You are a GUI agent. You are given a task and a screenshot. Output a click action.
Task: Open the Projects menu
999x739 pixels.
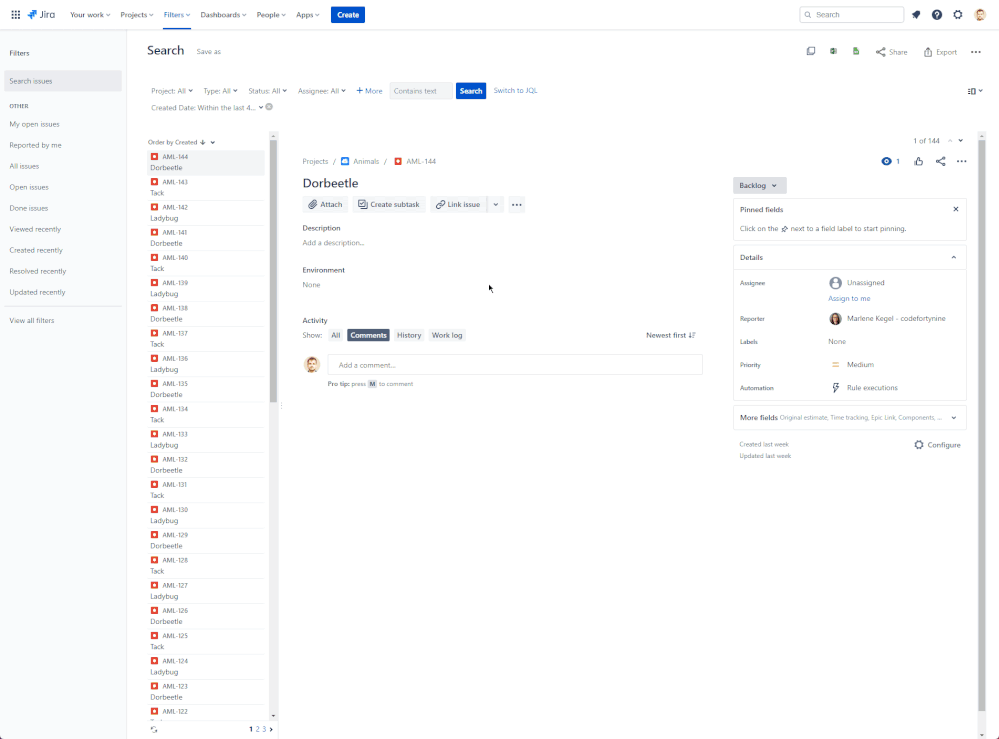[x=136, y=15]
